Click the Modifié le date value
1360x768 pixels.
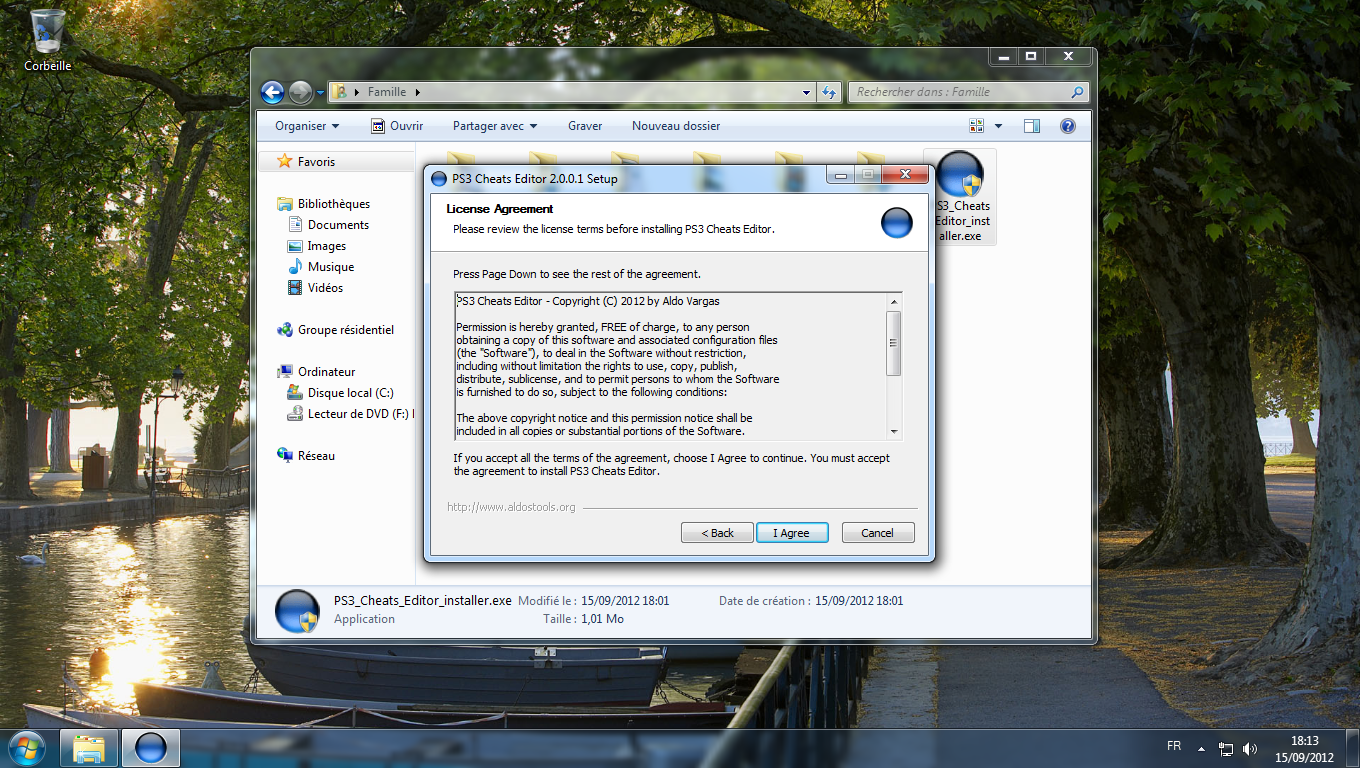click(625, 601)
